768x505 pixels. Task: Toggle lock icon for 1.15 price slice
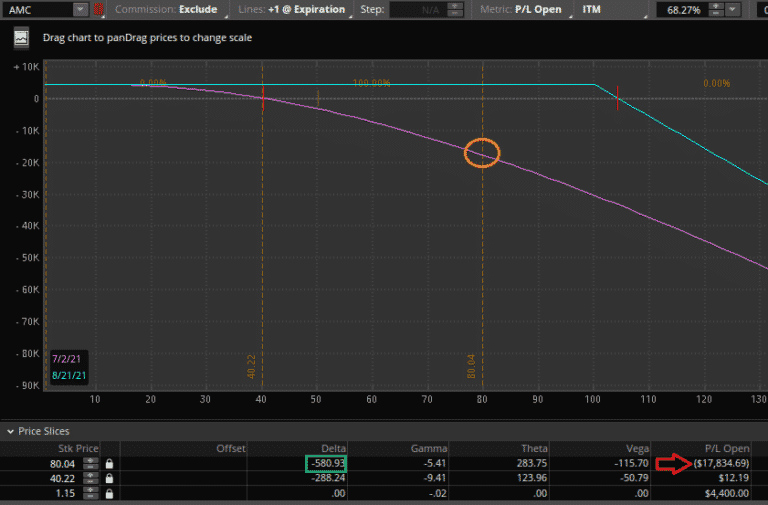tap(108, 493)
